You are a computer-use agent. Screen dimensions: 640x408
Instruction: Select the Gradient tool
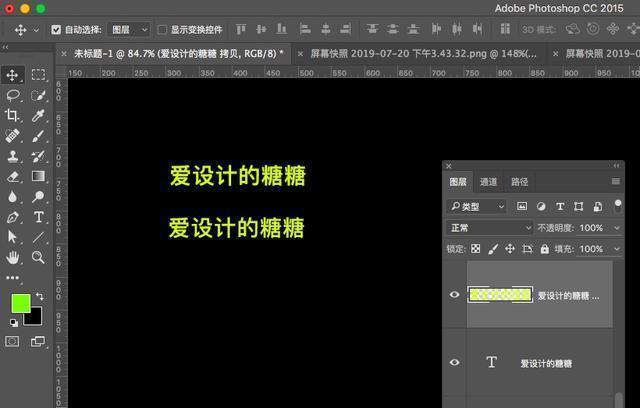click(38, 176)
